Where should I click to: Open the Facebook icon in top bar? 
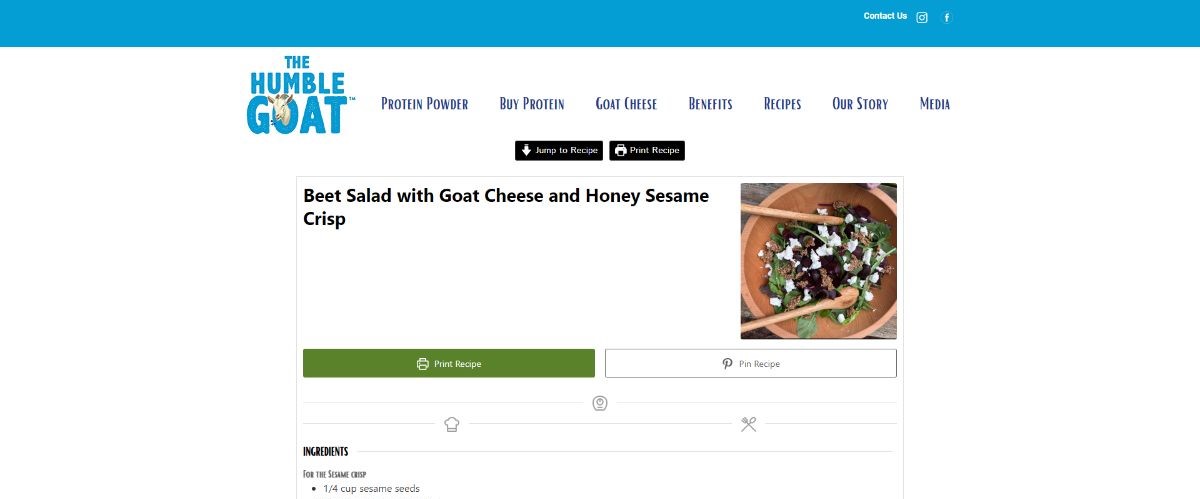pyautogui.click(x=947, y=17)
